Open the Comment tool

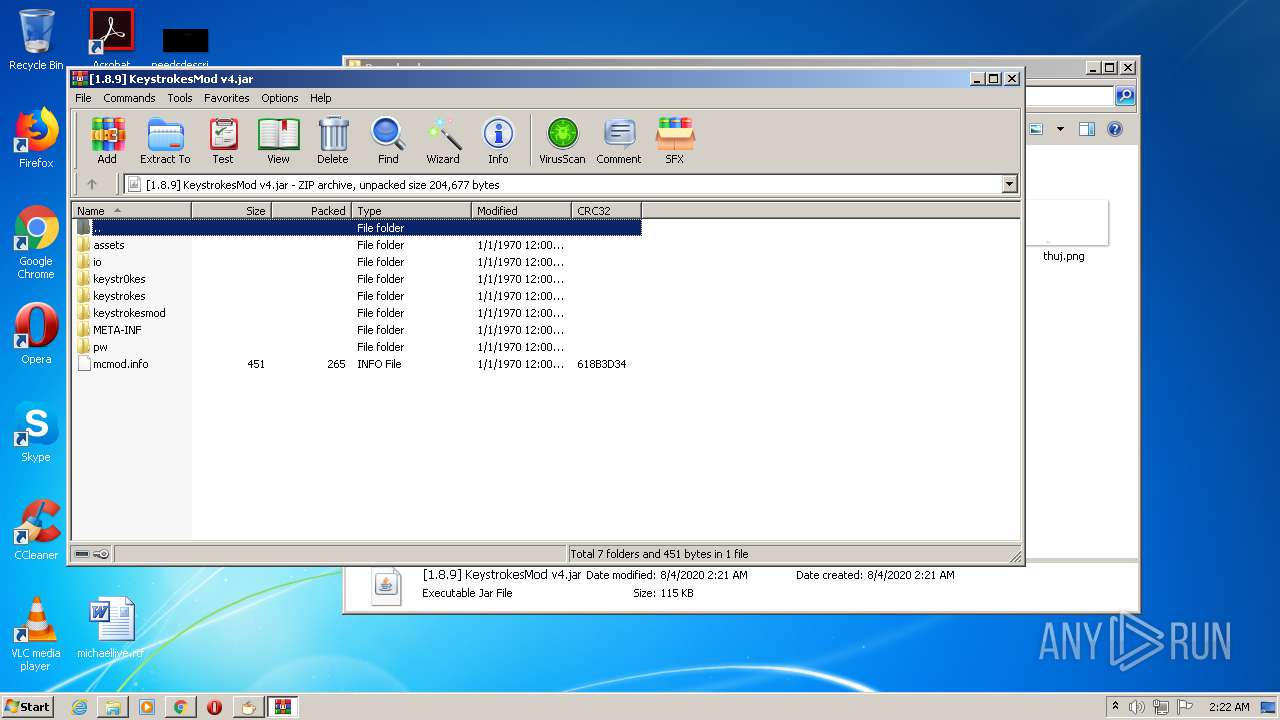619,141
